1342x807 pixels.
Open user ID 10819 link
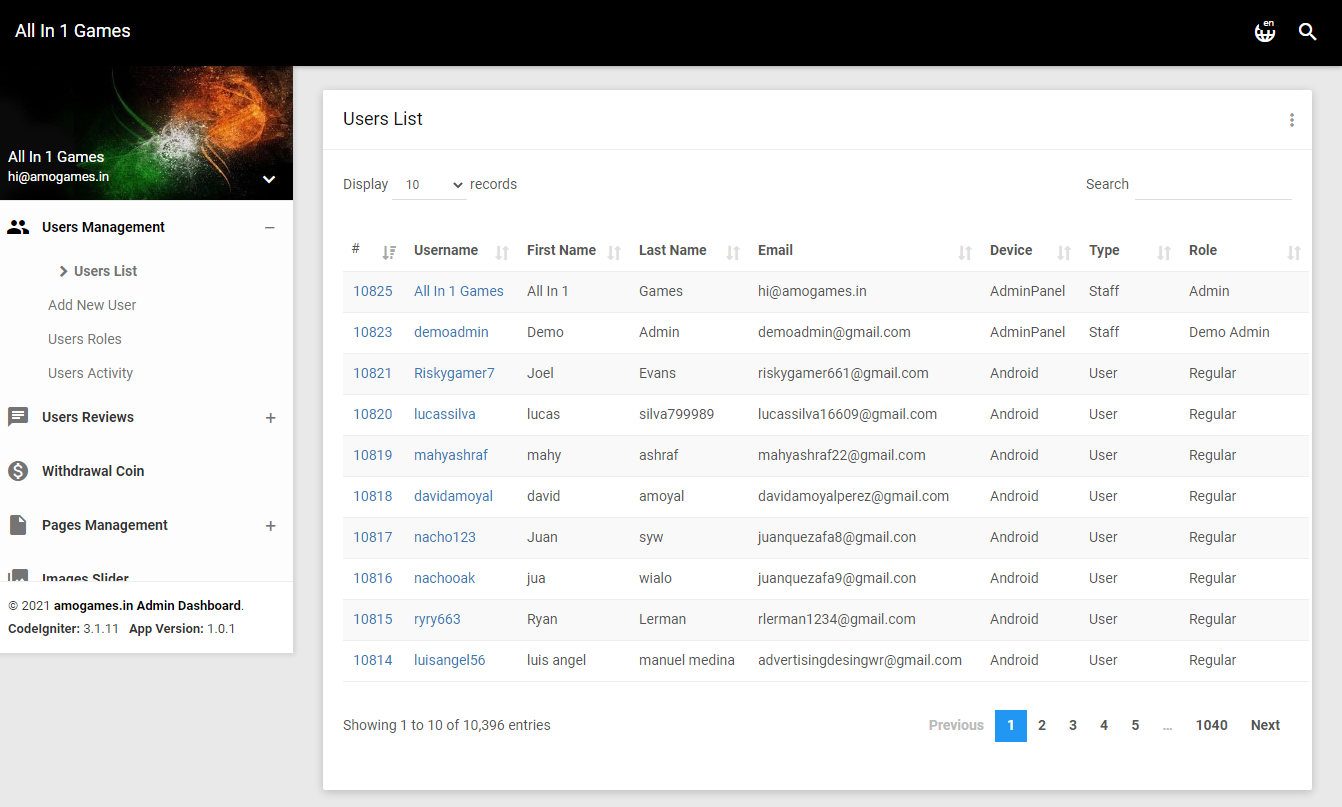(x=373, y=455)
